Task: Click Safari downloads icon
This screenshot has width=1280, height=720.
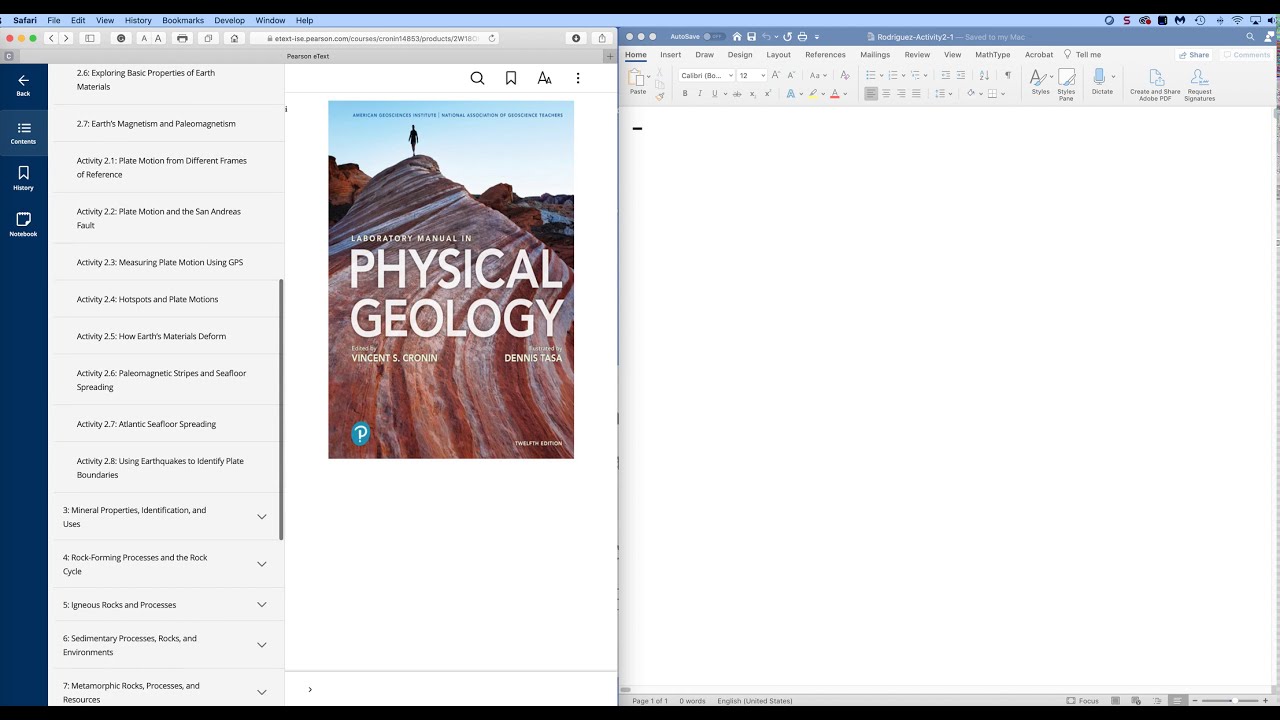Action: pyautogui.click(x=575, y=38)
